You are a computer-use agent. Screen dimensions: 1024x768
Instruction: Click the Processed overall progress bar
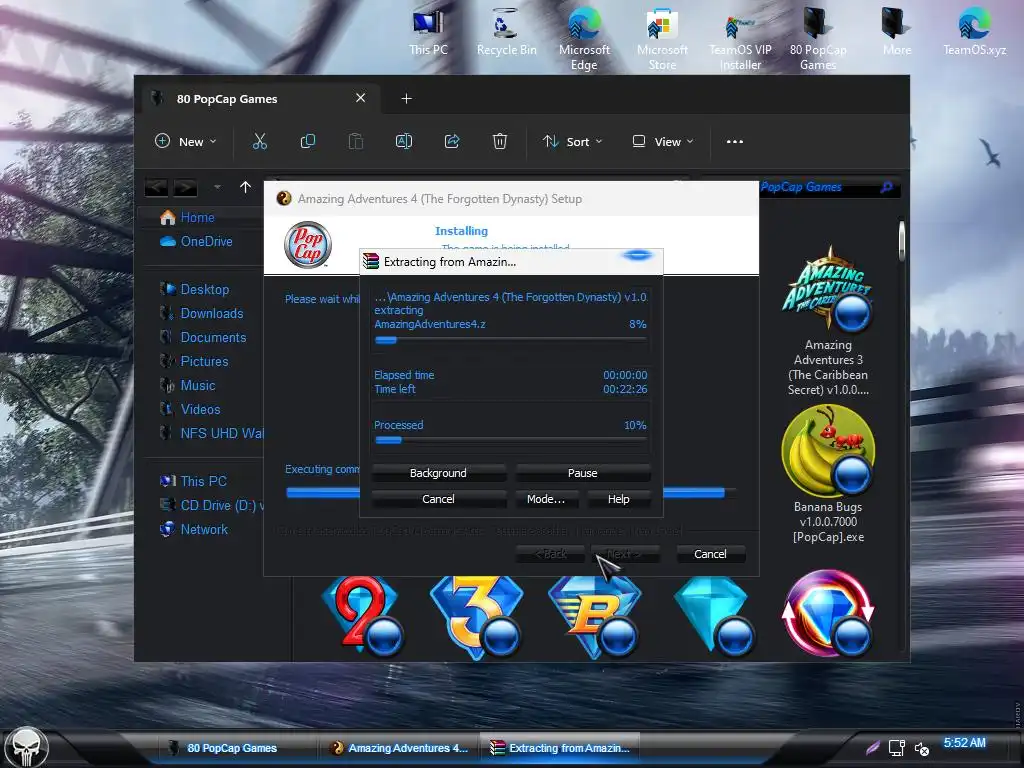(510, 440)
